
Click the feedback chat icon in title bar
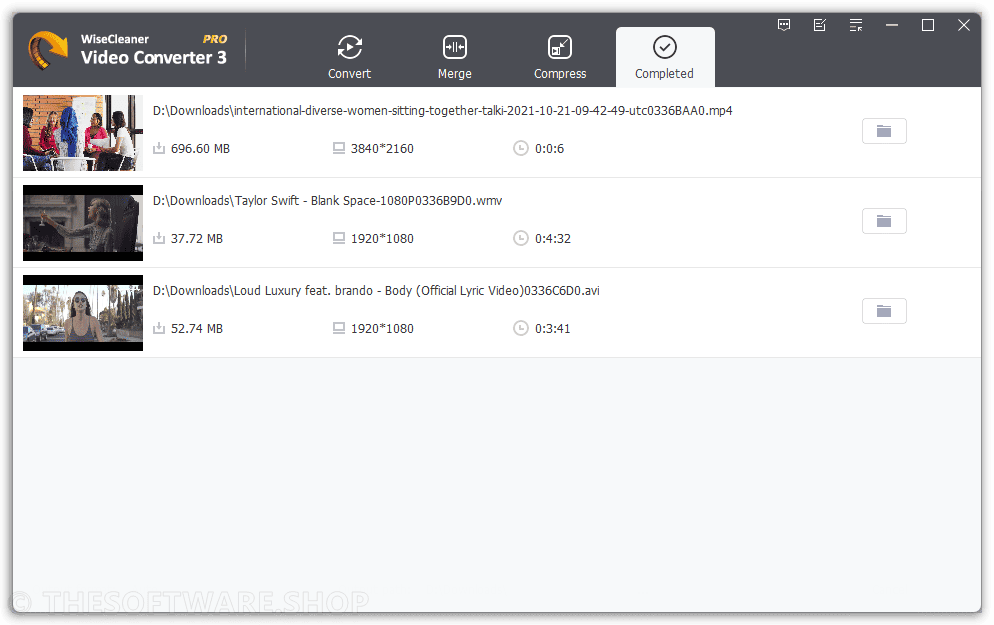(x=784, y=25)
